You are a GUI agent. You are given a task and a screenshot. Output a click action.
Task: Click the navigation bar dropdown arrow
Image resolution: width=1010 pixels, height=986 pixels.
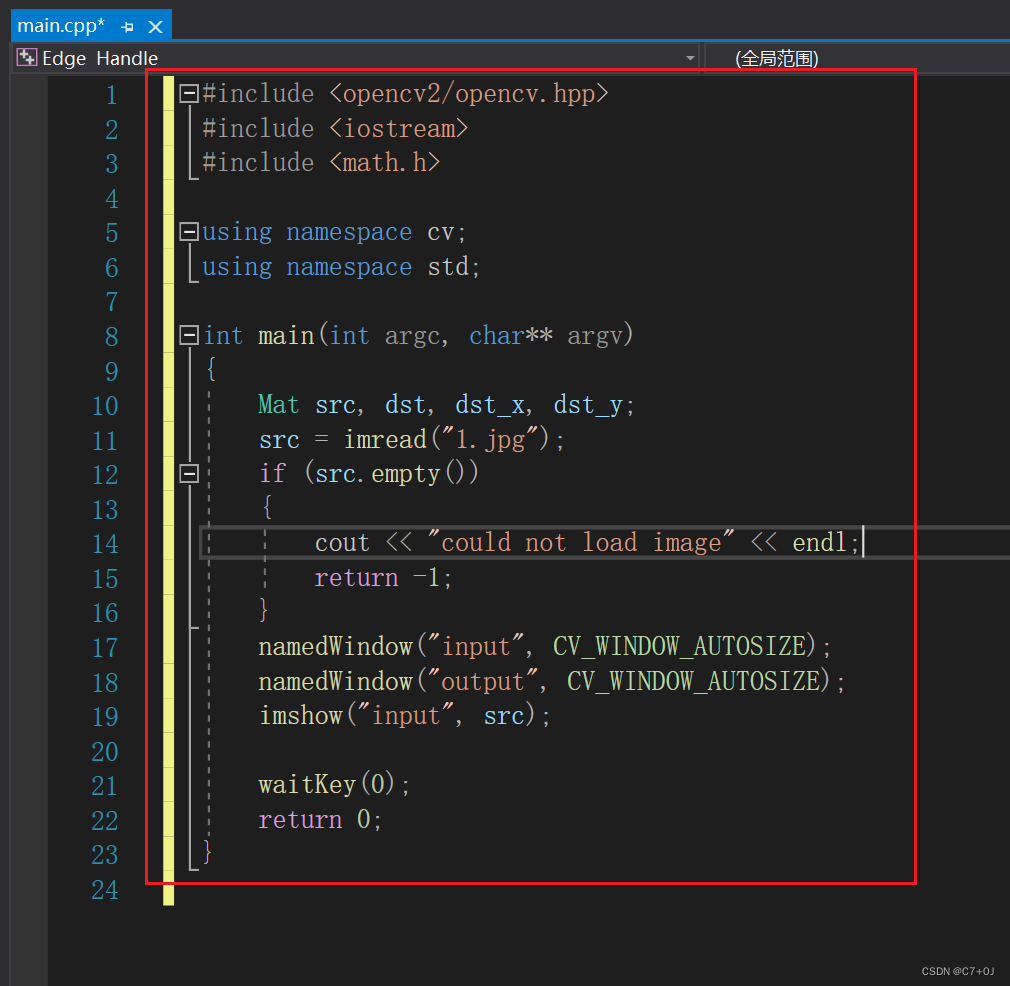tap(691, 58)
